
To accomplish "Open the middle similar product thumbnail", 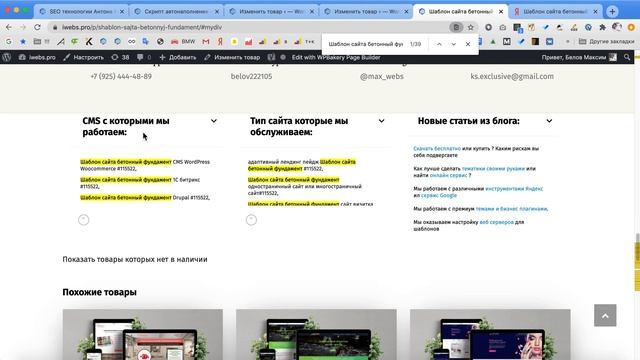I will [316, 334].
